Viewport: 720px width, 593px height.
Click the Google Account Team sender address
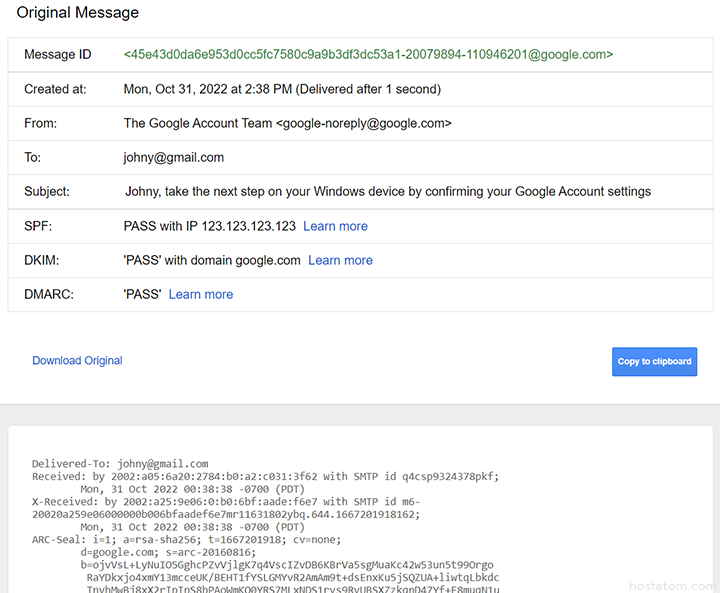point(287,123)
